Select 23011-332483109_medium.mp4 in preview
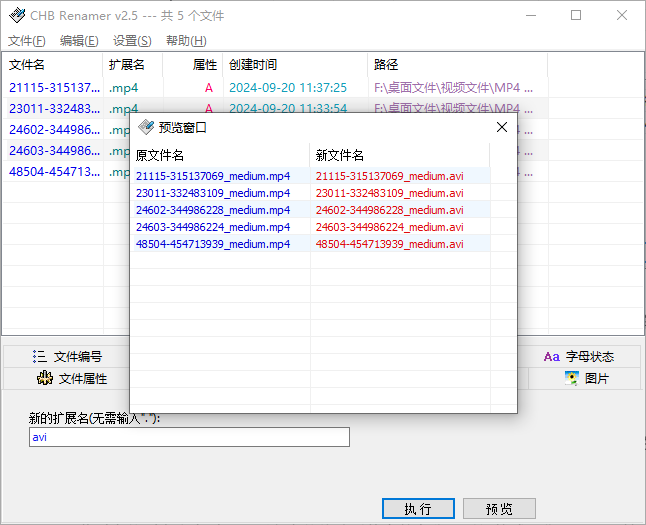 click(x=213, y=193)
